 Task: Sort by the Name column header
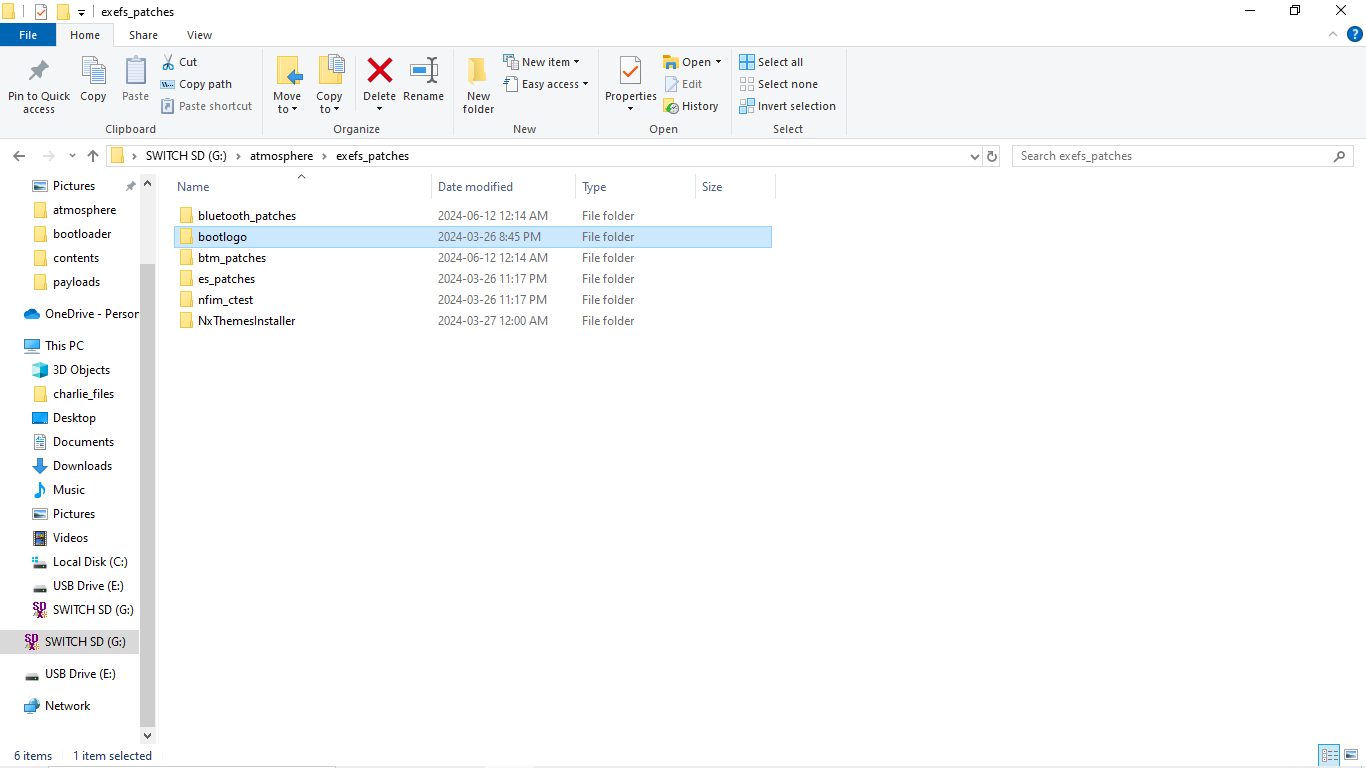tap(193, 187)
